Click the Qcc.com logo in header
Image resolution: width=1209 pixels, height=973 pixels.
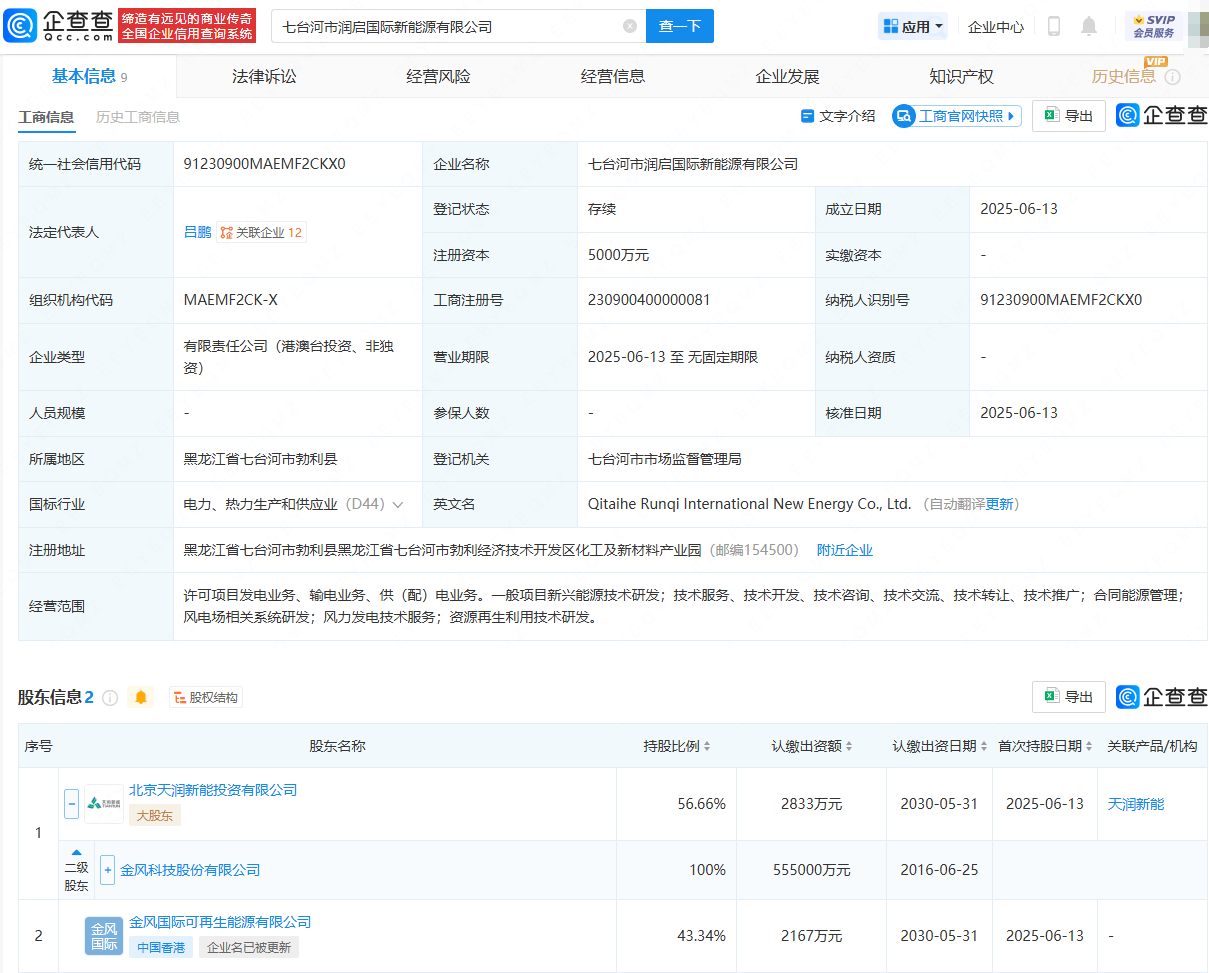(58, 26)
